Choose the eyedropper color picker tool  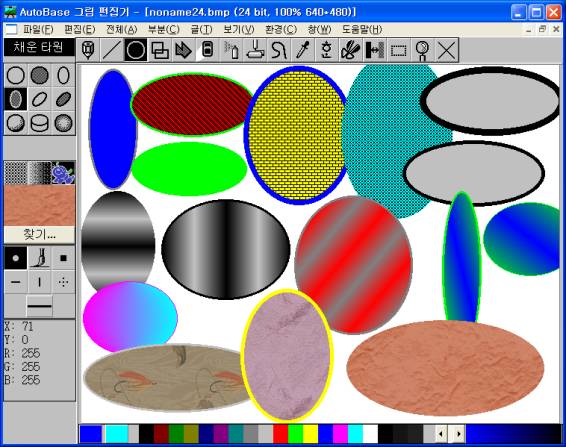pyautogui.click(x=302, y=50)
